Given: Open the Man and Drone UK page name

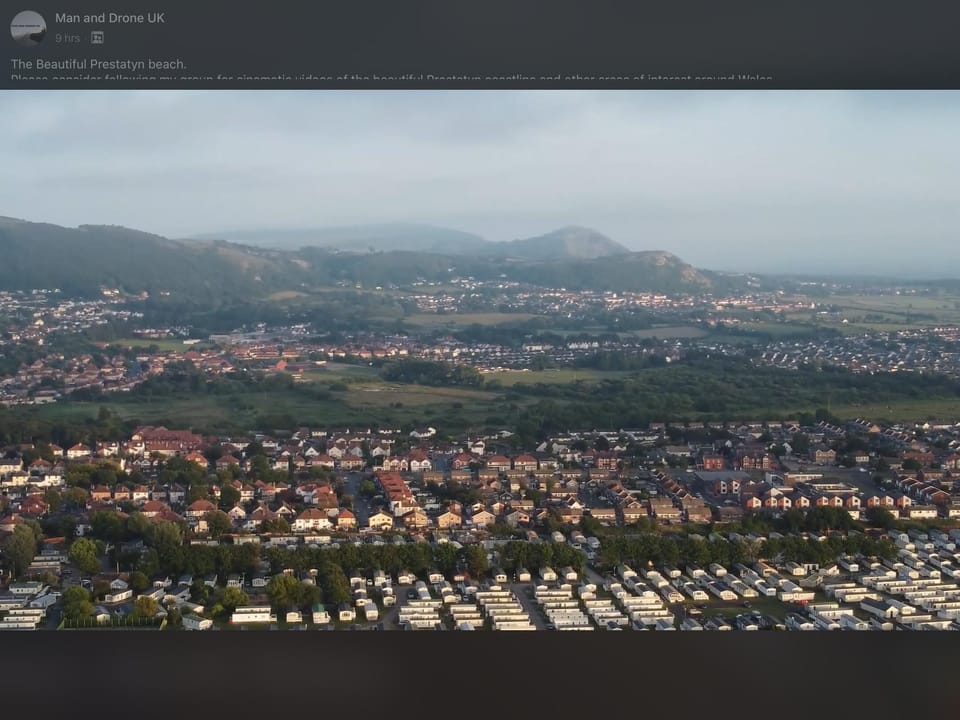Looking at the screenshot, I should tap(109, 18).
